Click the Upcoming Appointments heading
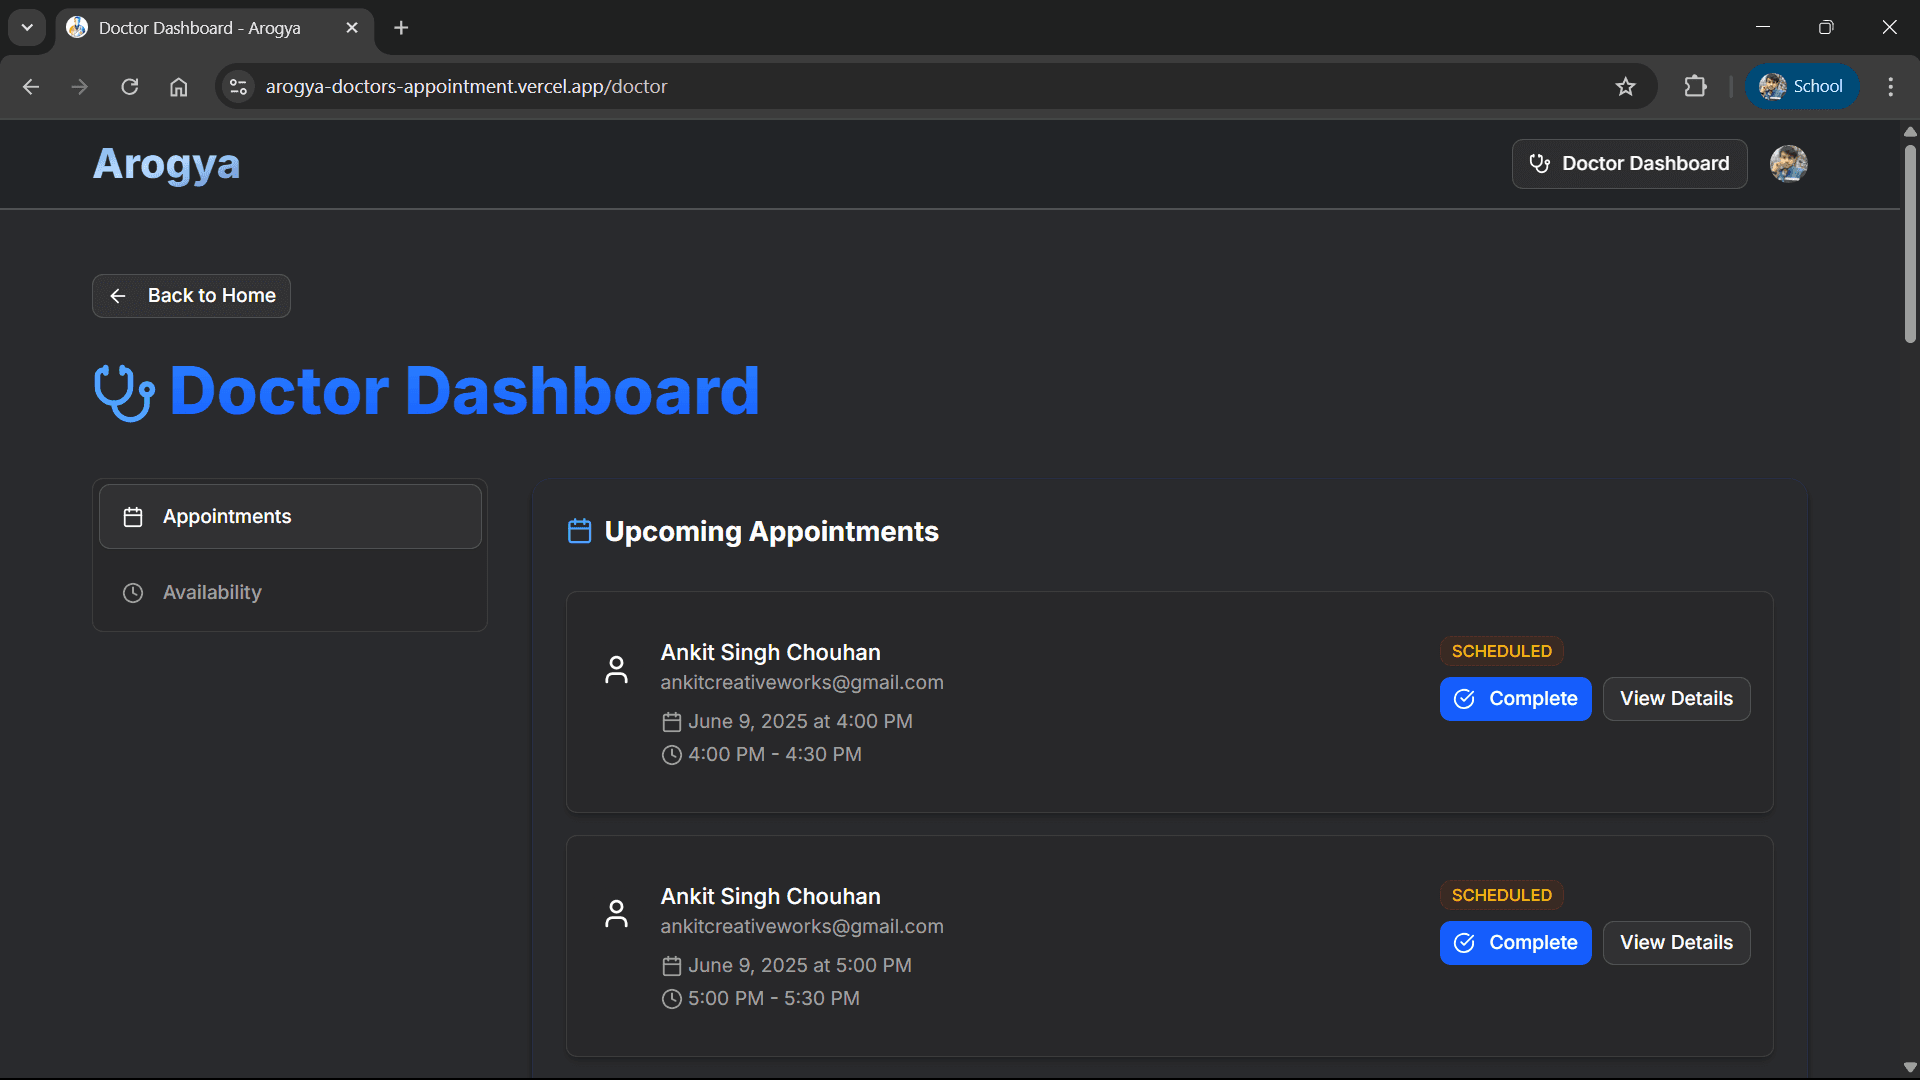The height and width of the screenshot is (1080, 1920). [771, 532]
